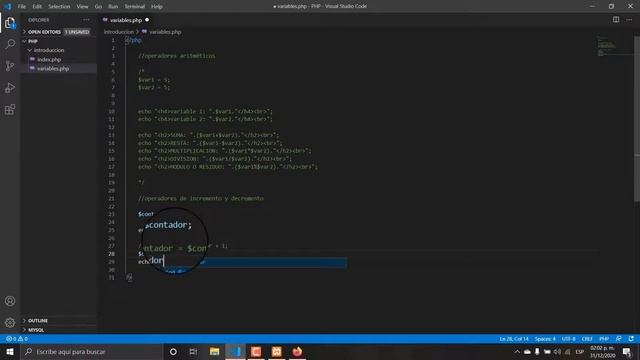
Task: Open the Edit menu
Action: click(x=37, y=7)
